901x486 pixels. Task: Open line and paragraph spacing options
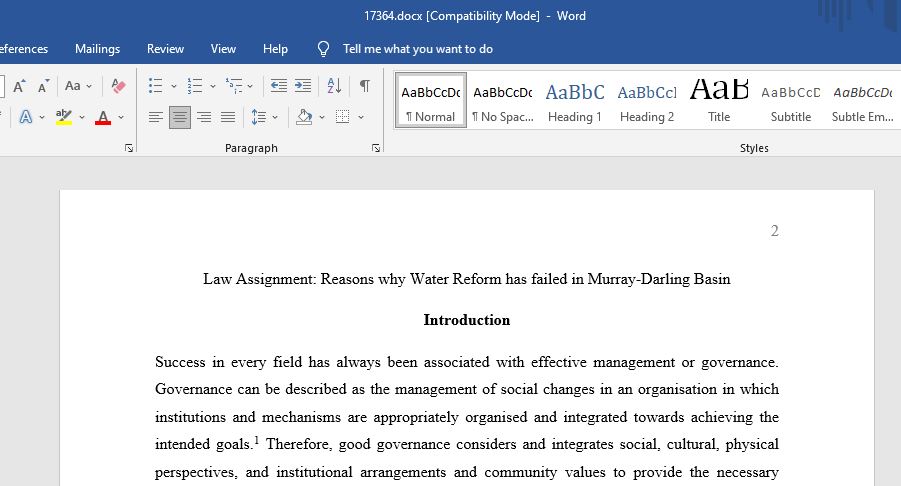click(259, 117)
